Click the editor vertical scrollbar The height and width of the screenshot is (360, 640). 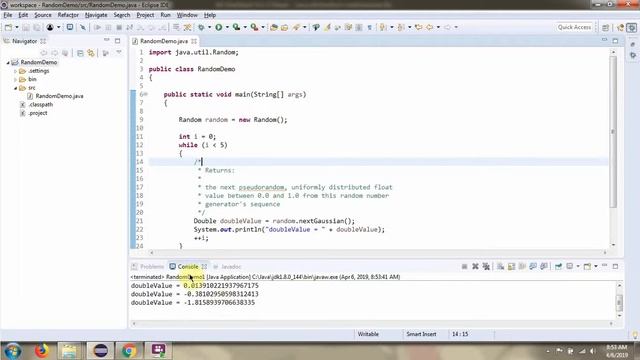click(x=613, y=131)
